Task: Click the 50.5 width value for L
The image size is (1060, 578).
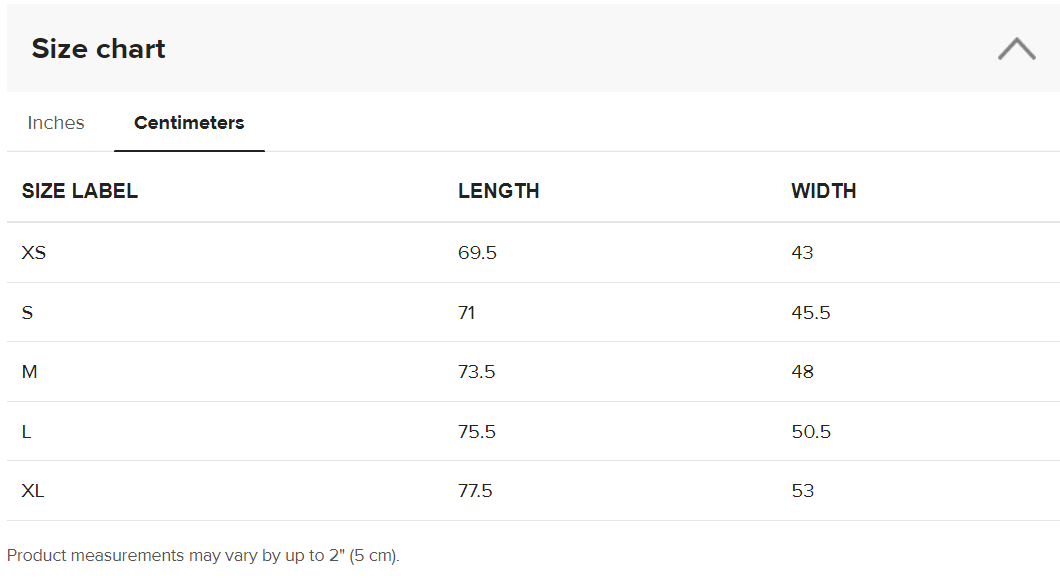Action: pos(811,432)
